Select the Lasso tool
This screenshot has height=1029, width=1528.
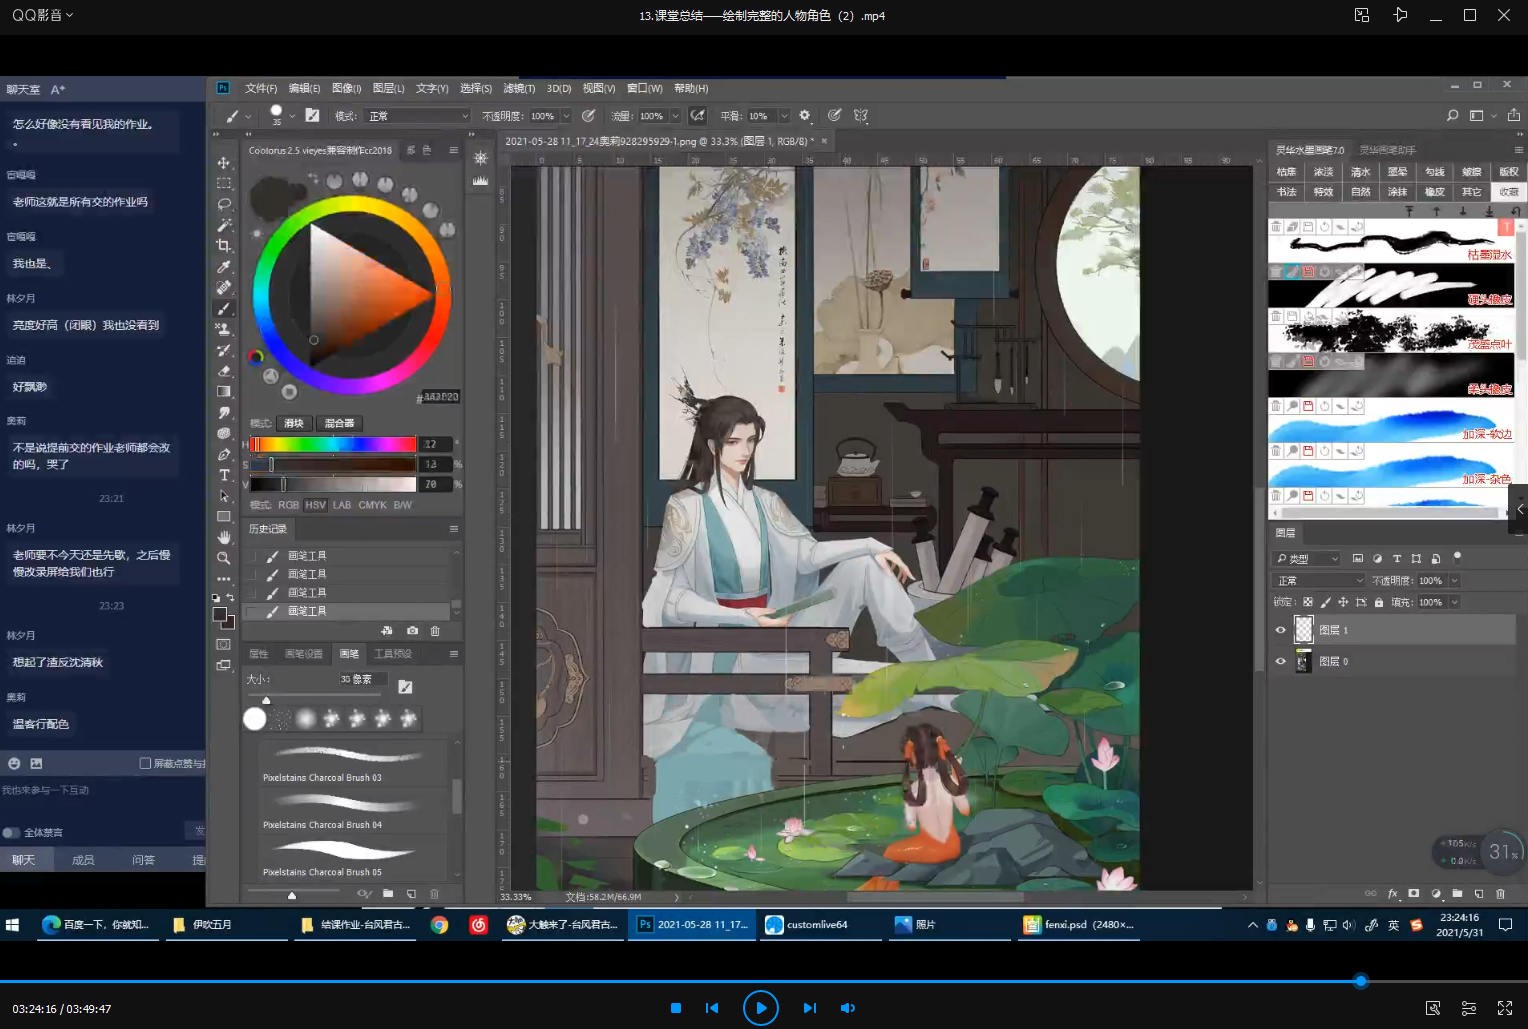[x=224, y=204]
